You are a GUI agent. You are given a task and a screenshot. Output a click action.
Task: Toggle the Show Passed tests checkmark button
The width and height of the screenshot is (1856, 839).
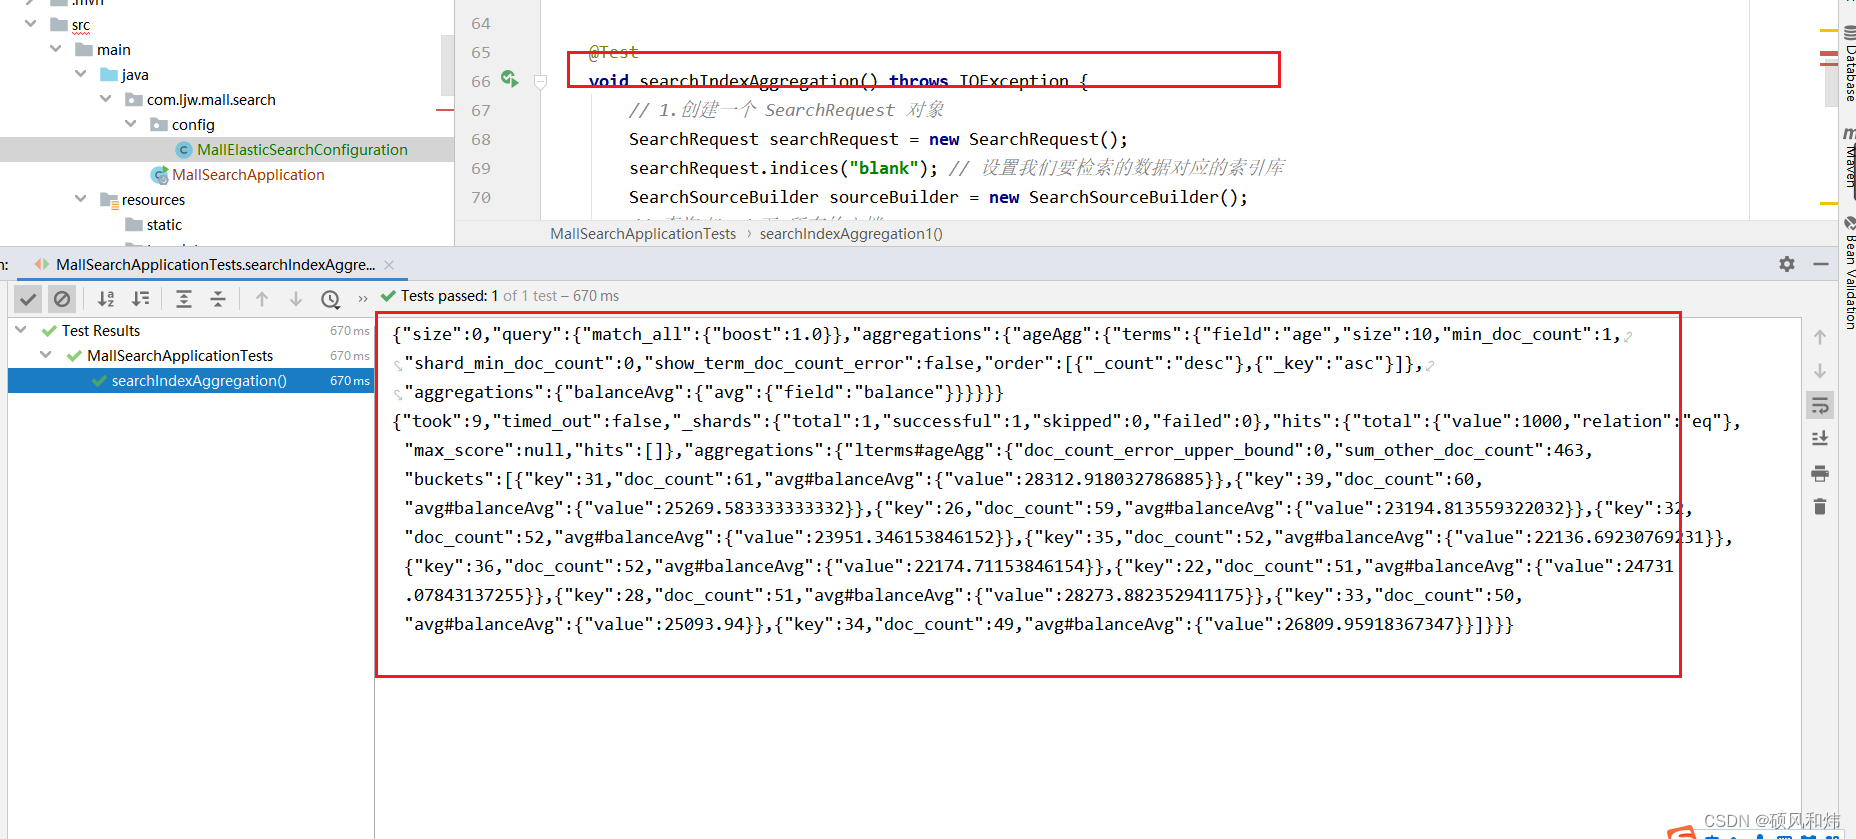tap(28, 298)
